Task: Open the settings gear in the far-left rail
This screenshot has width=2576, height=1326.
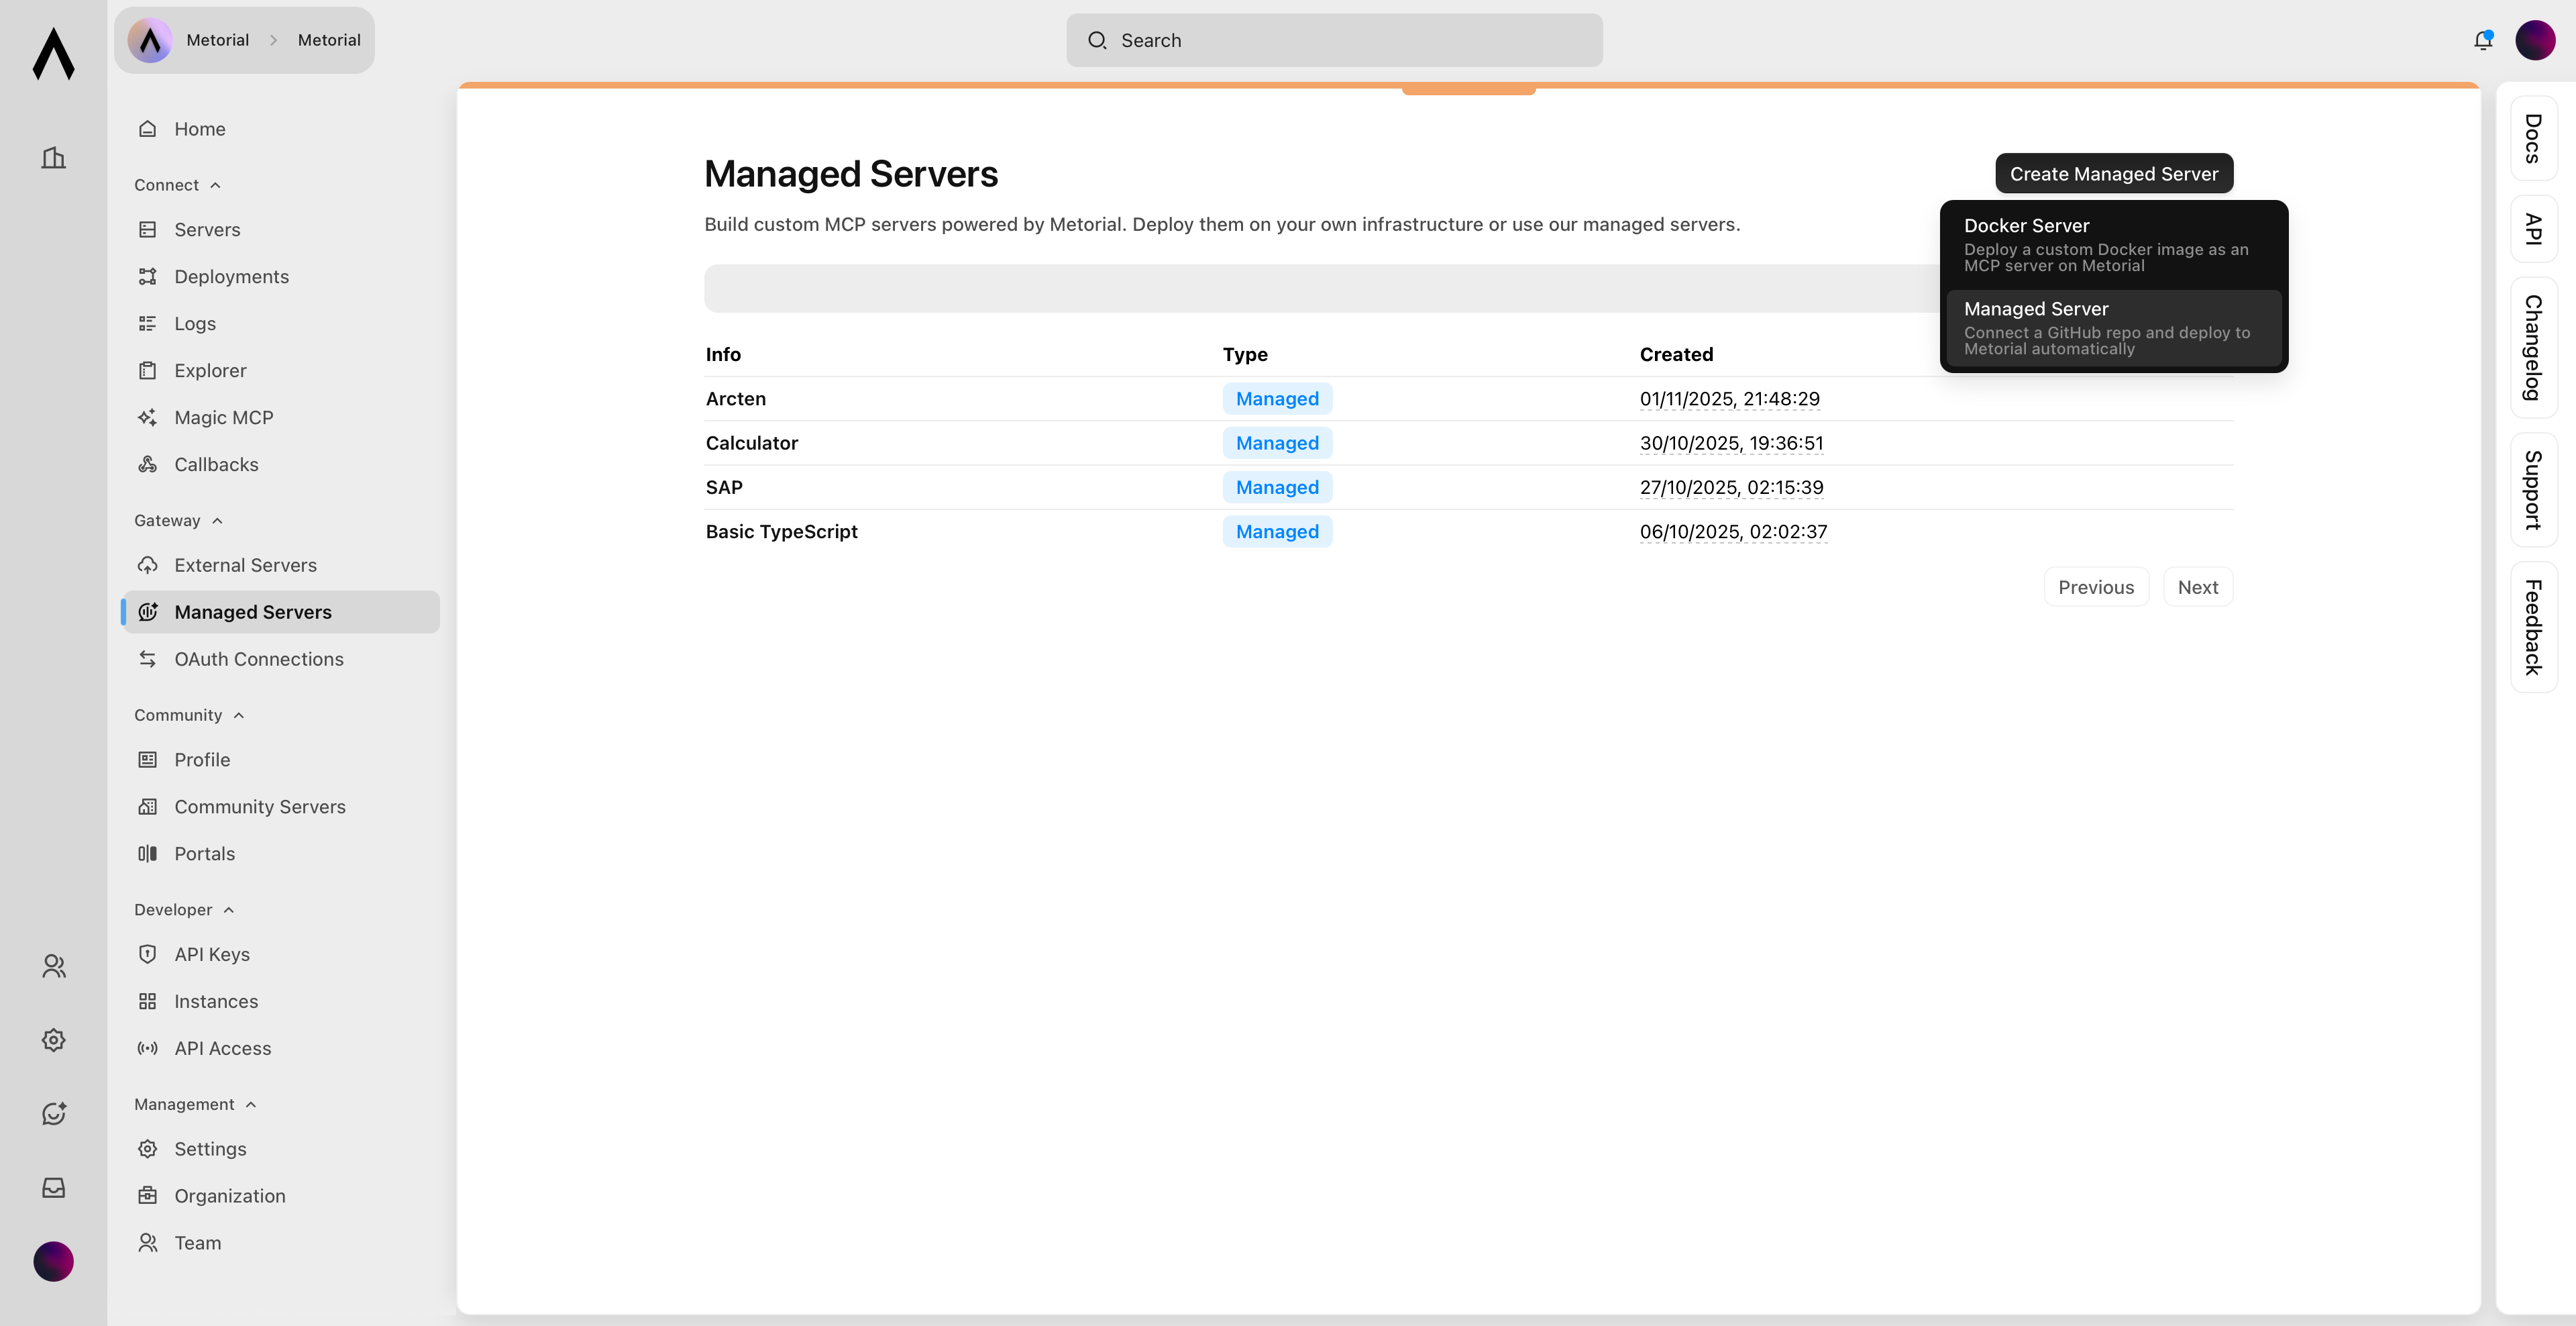Action: [x=53, y=1039]
